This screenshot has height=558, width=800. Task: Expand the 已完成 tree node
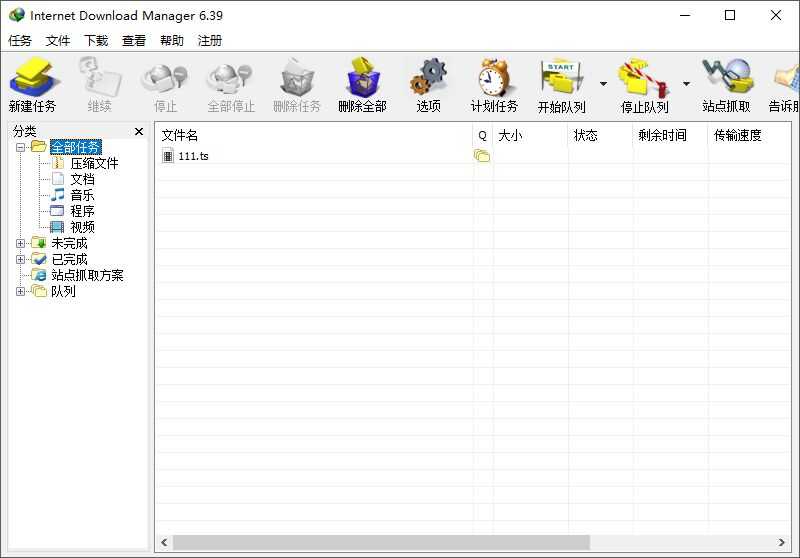[x=20, y=259]
